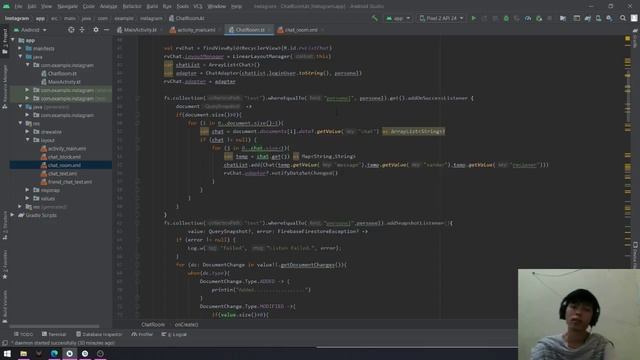Image resolution: width=640 pixels, height=360 pixels.
Task: Click the ChatRoom breadcrumb below the editor
Action: (x=153, y=324)
